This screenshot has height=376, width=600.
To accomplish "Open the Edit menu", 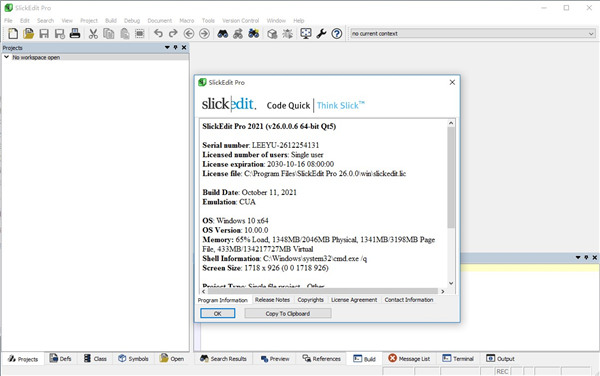I will pos(25,21).
